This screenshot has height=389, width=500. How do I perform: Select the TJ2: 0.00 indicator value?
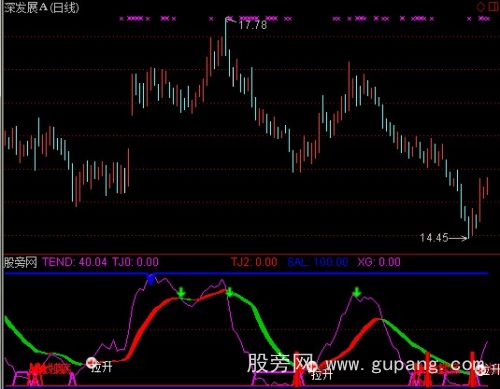tap(254, 262)
